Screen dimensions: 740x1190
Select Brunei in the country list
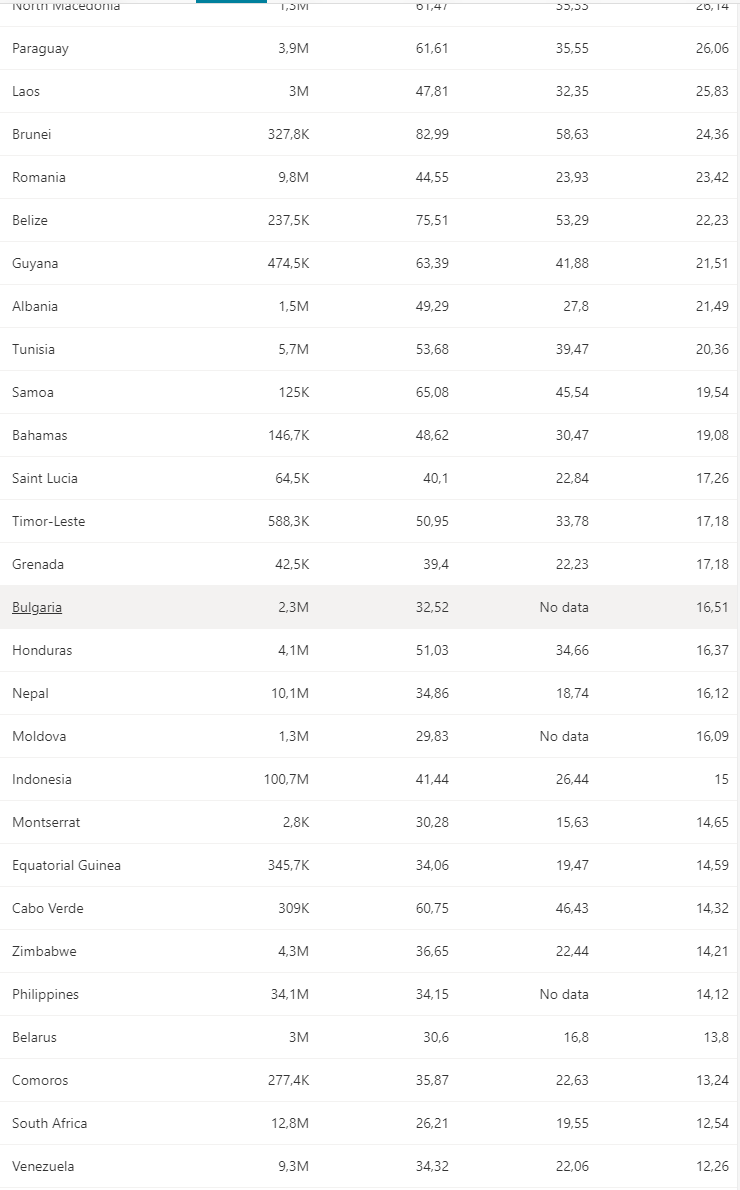[32, 134]
